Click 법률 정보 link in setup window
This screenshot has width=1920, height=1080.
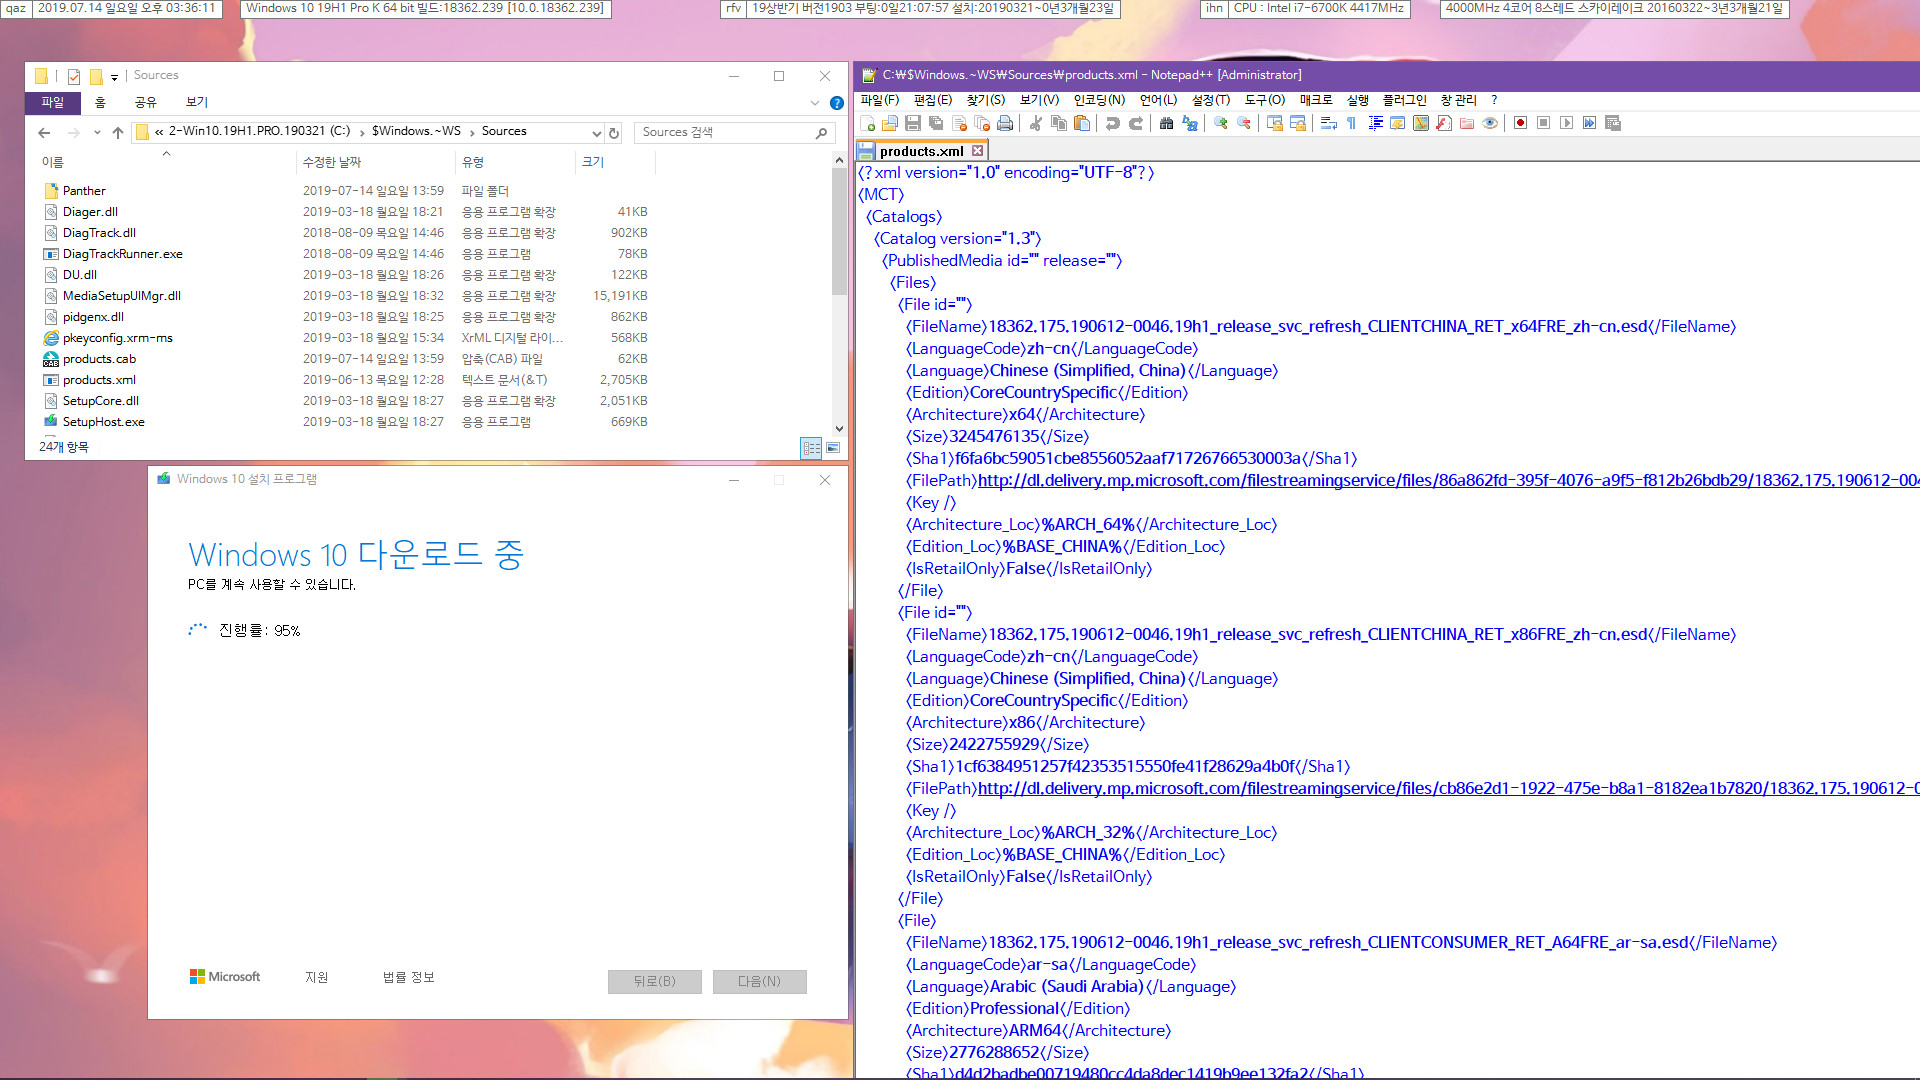(408, 977)
